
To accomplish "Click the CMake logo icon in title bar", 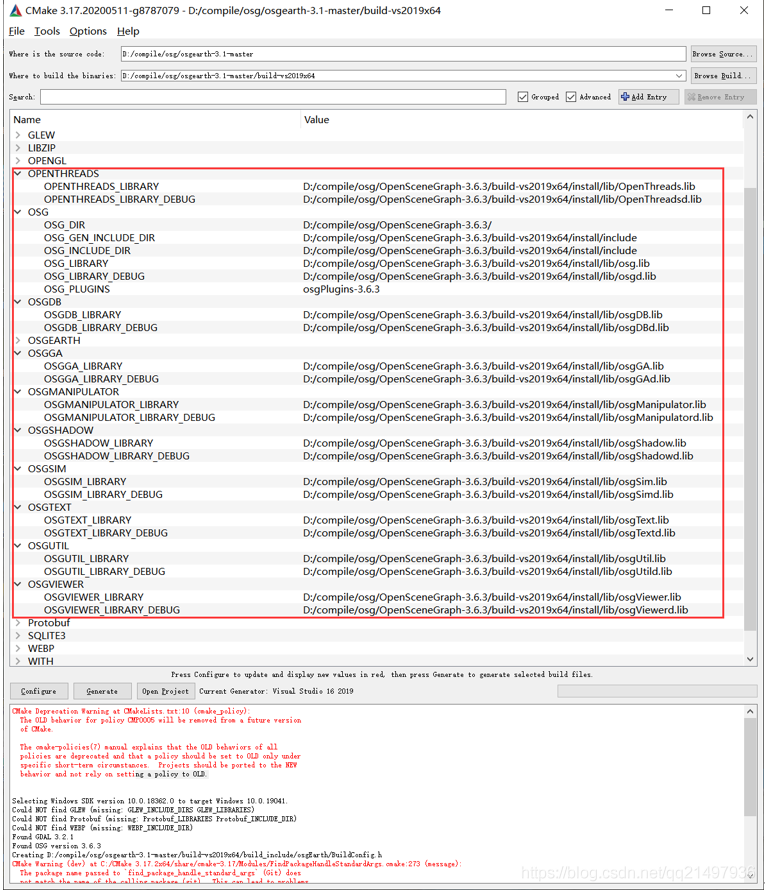I will point(15,10).
